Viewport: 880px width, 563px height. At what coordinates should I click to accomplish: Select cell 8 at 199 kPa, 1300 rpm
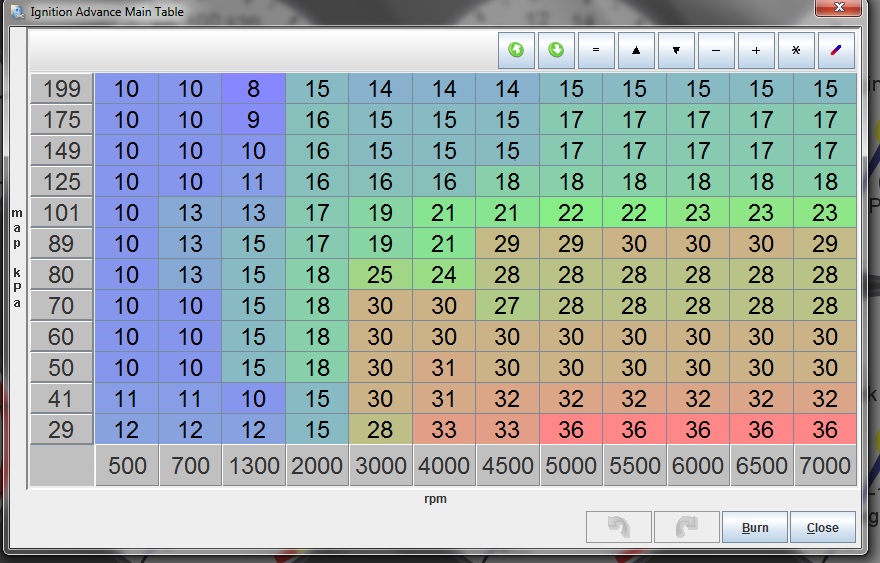[x=254, y=89]
